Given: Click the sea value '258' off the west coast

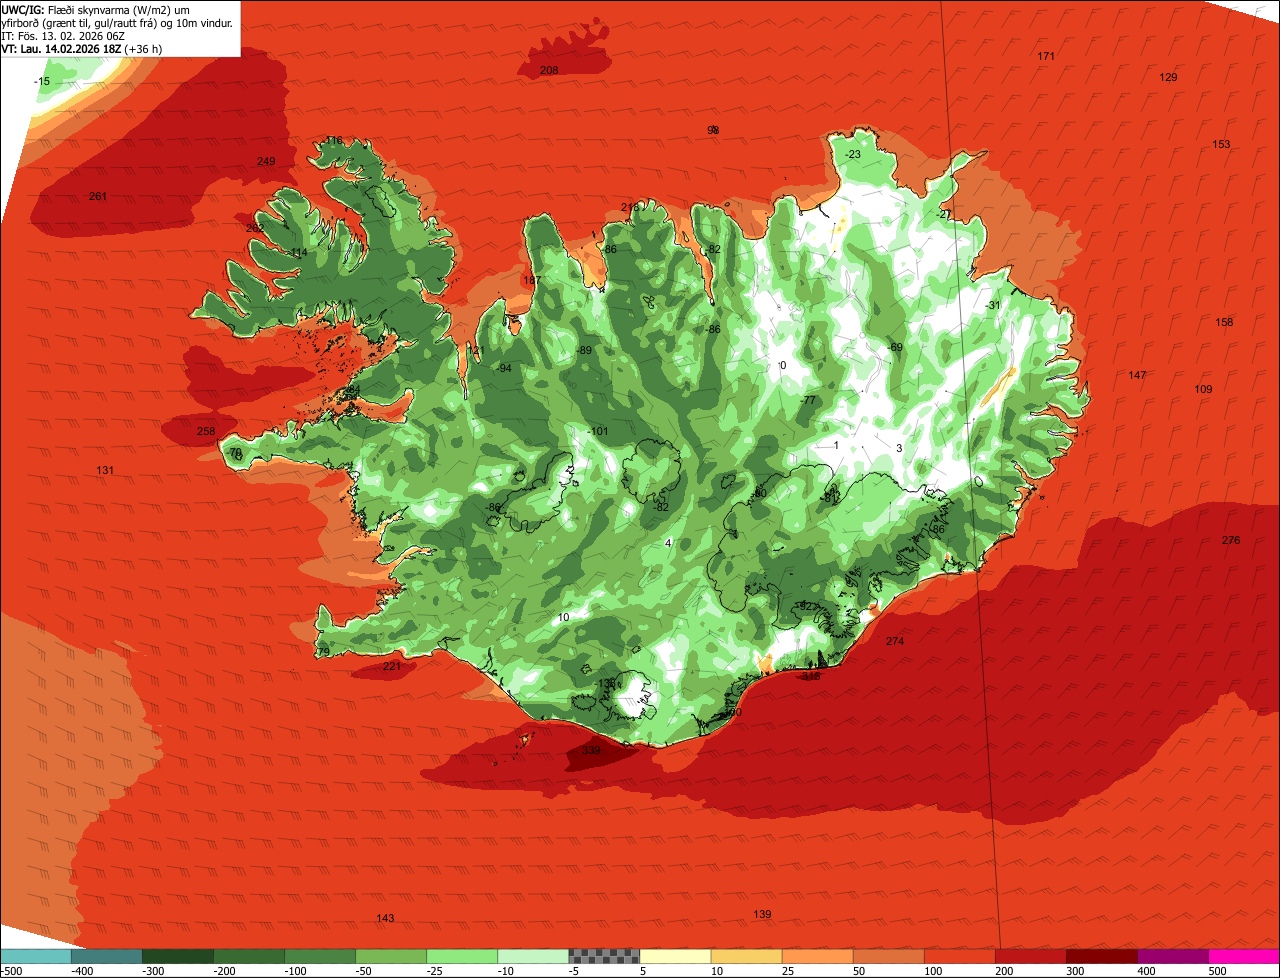Looking at the screenshot, I should coord(205,431).
